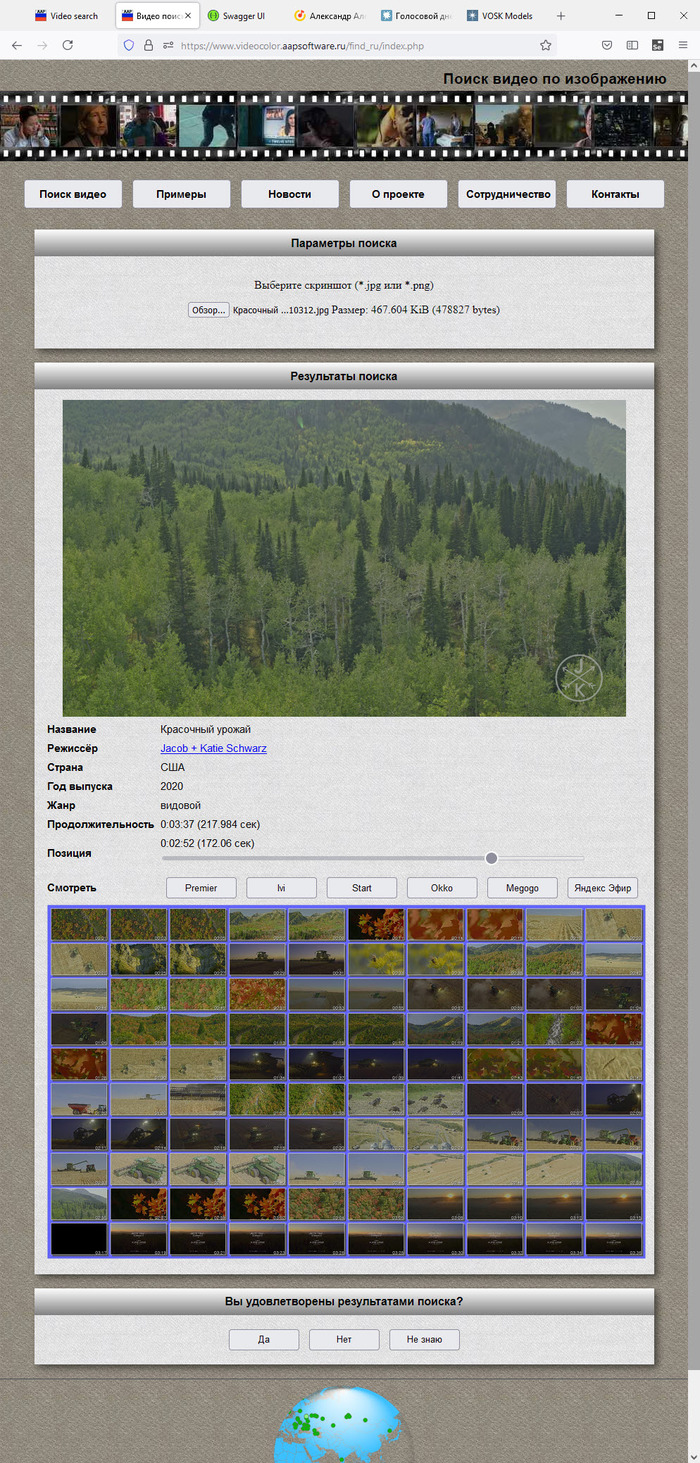The height and width of the screenshot is (1463, 700).
Task: Click the lock icon in the address bar
Action: click(x=148, y=45)
